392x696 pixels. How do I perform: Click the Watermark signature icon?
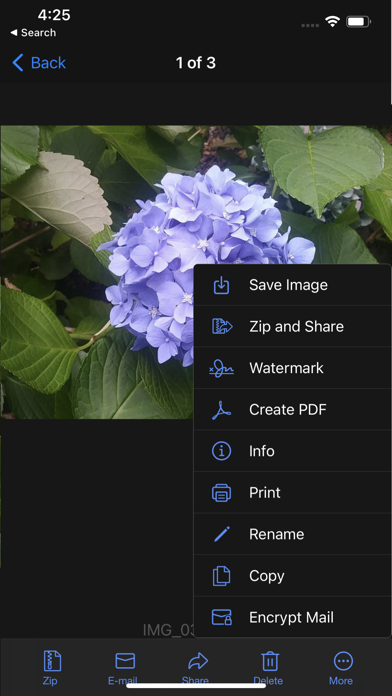click(222, 368)
